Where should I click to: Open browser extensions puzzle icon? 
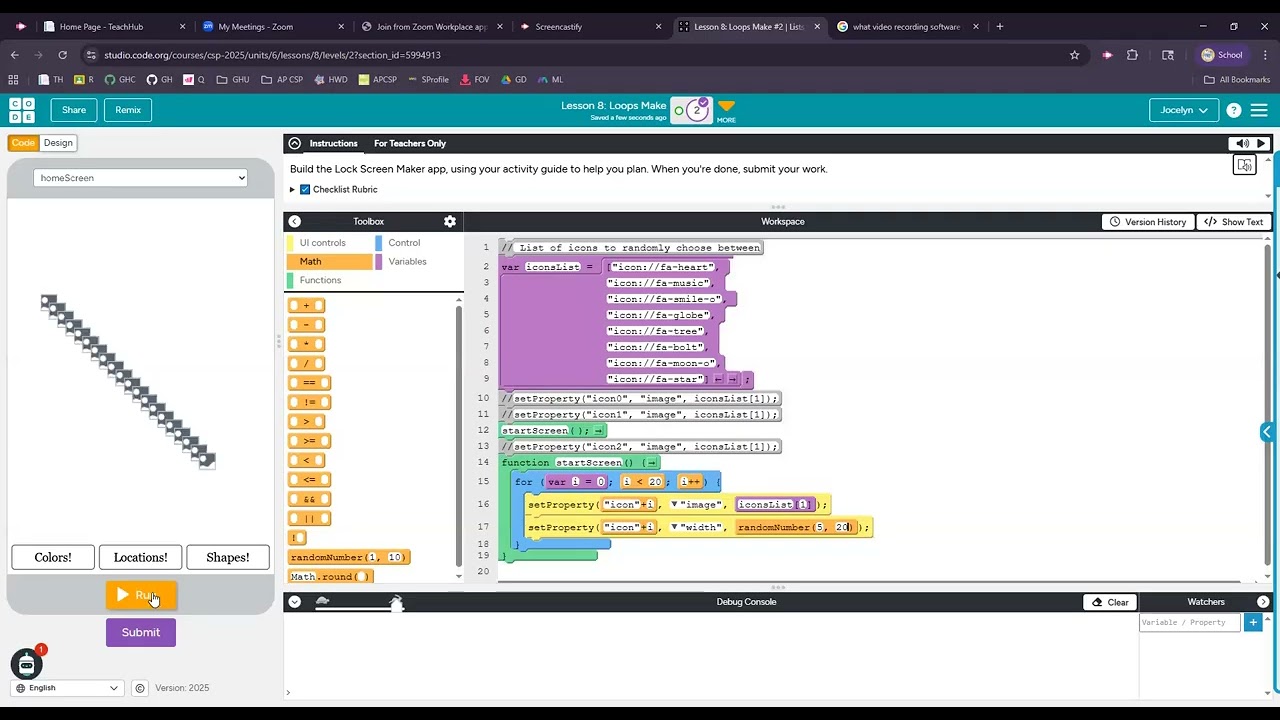point(1132,55)
